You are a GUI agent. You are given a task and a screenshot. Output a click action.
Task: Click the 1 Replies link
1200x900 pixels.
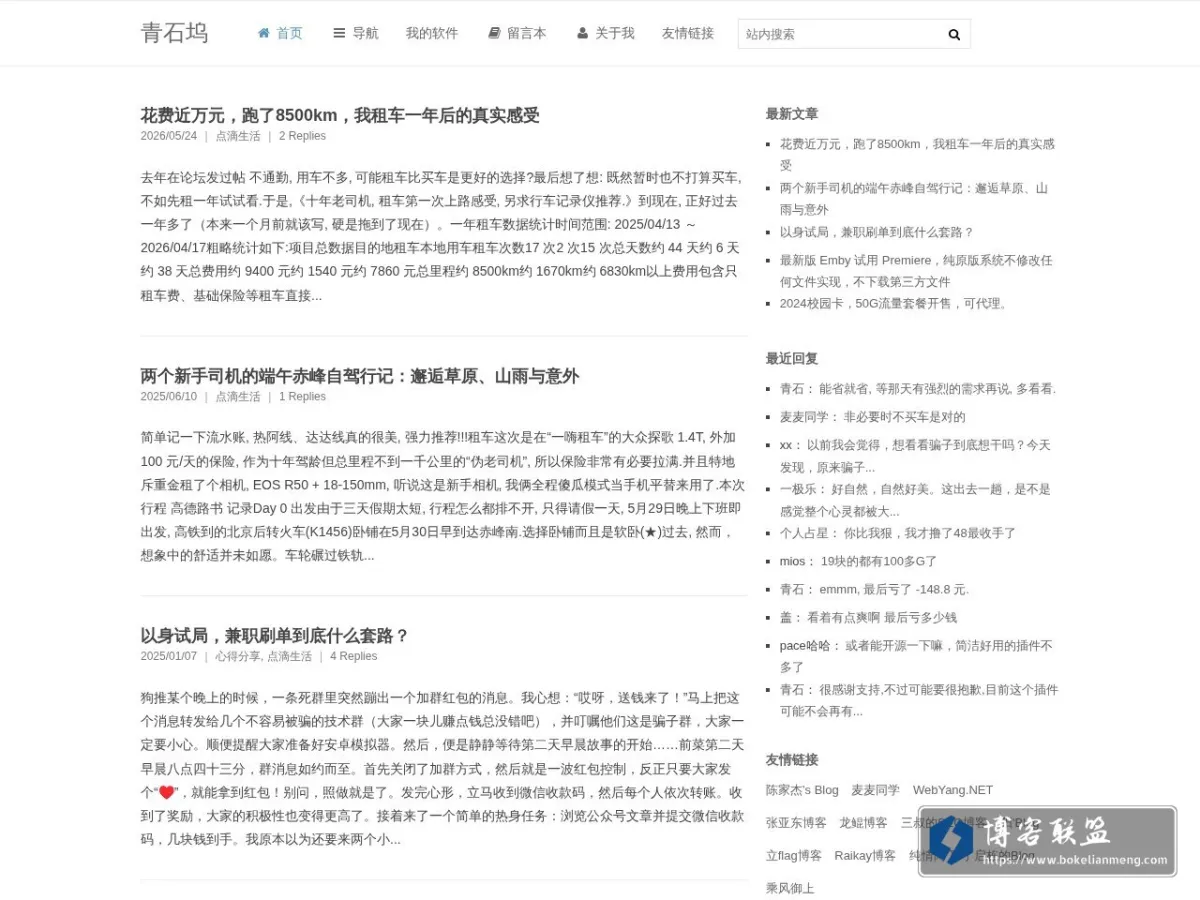pyautogui.click(x=302, y=397)
